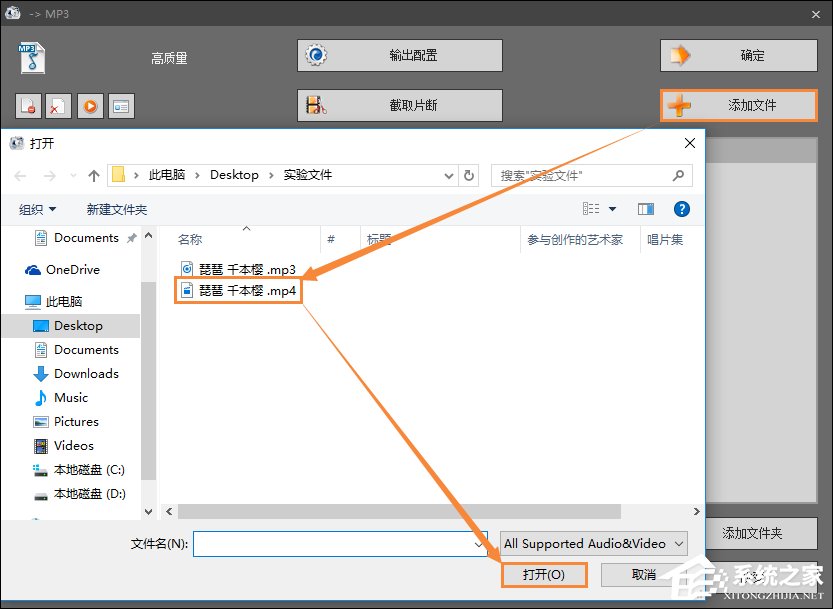Open the All Supported Audio&Video filter dropdown

tap(592, 543)
